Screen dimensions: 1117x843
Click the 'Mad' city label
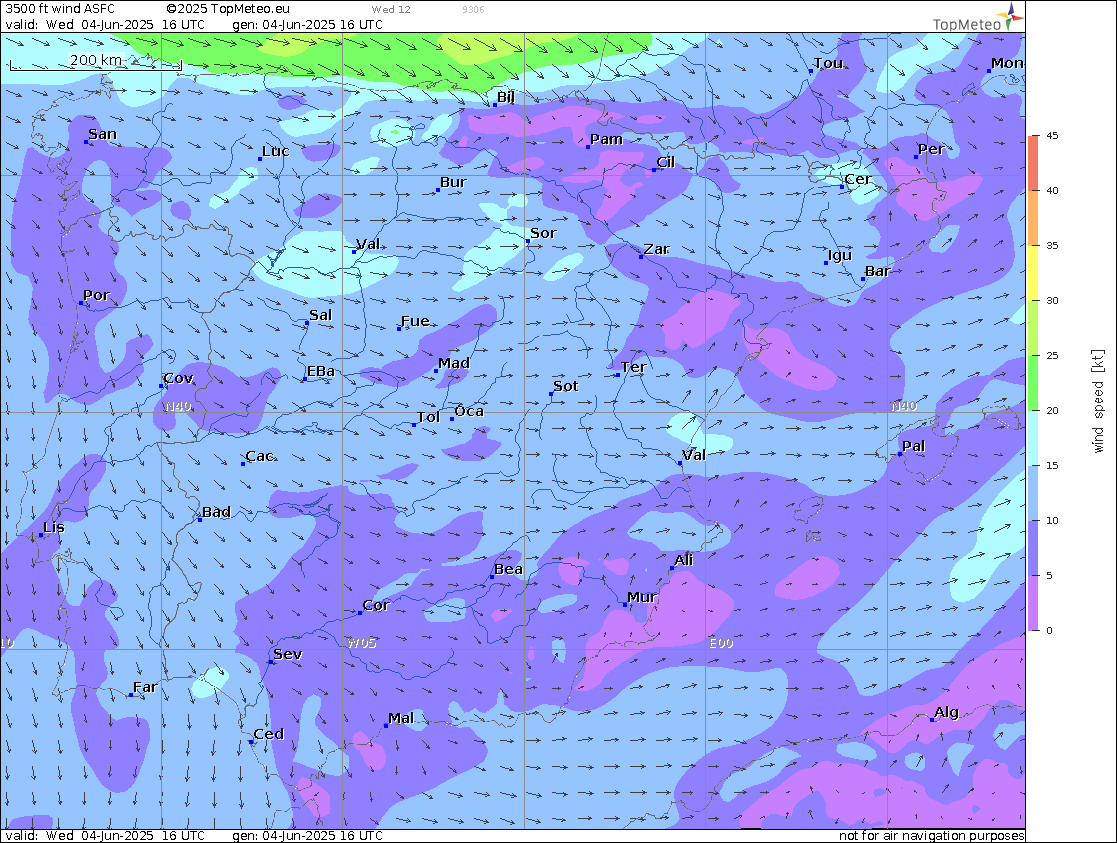click(x=454, y=363)
